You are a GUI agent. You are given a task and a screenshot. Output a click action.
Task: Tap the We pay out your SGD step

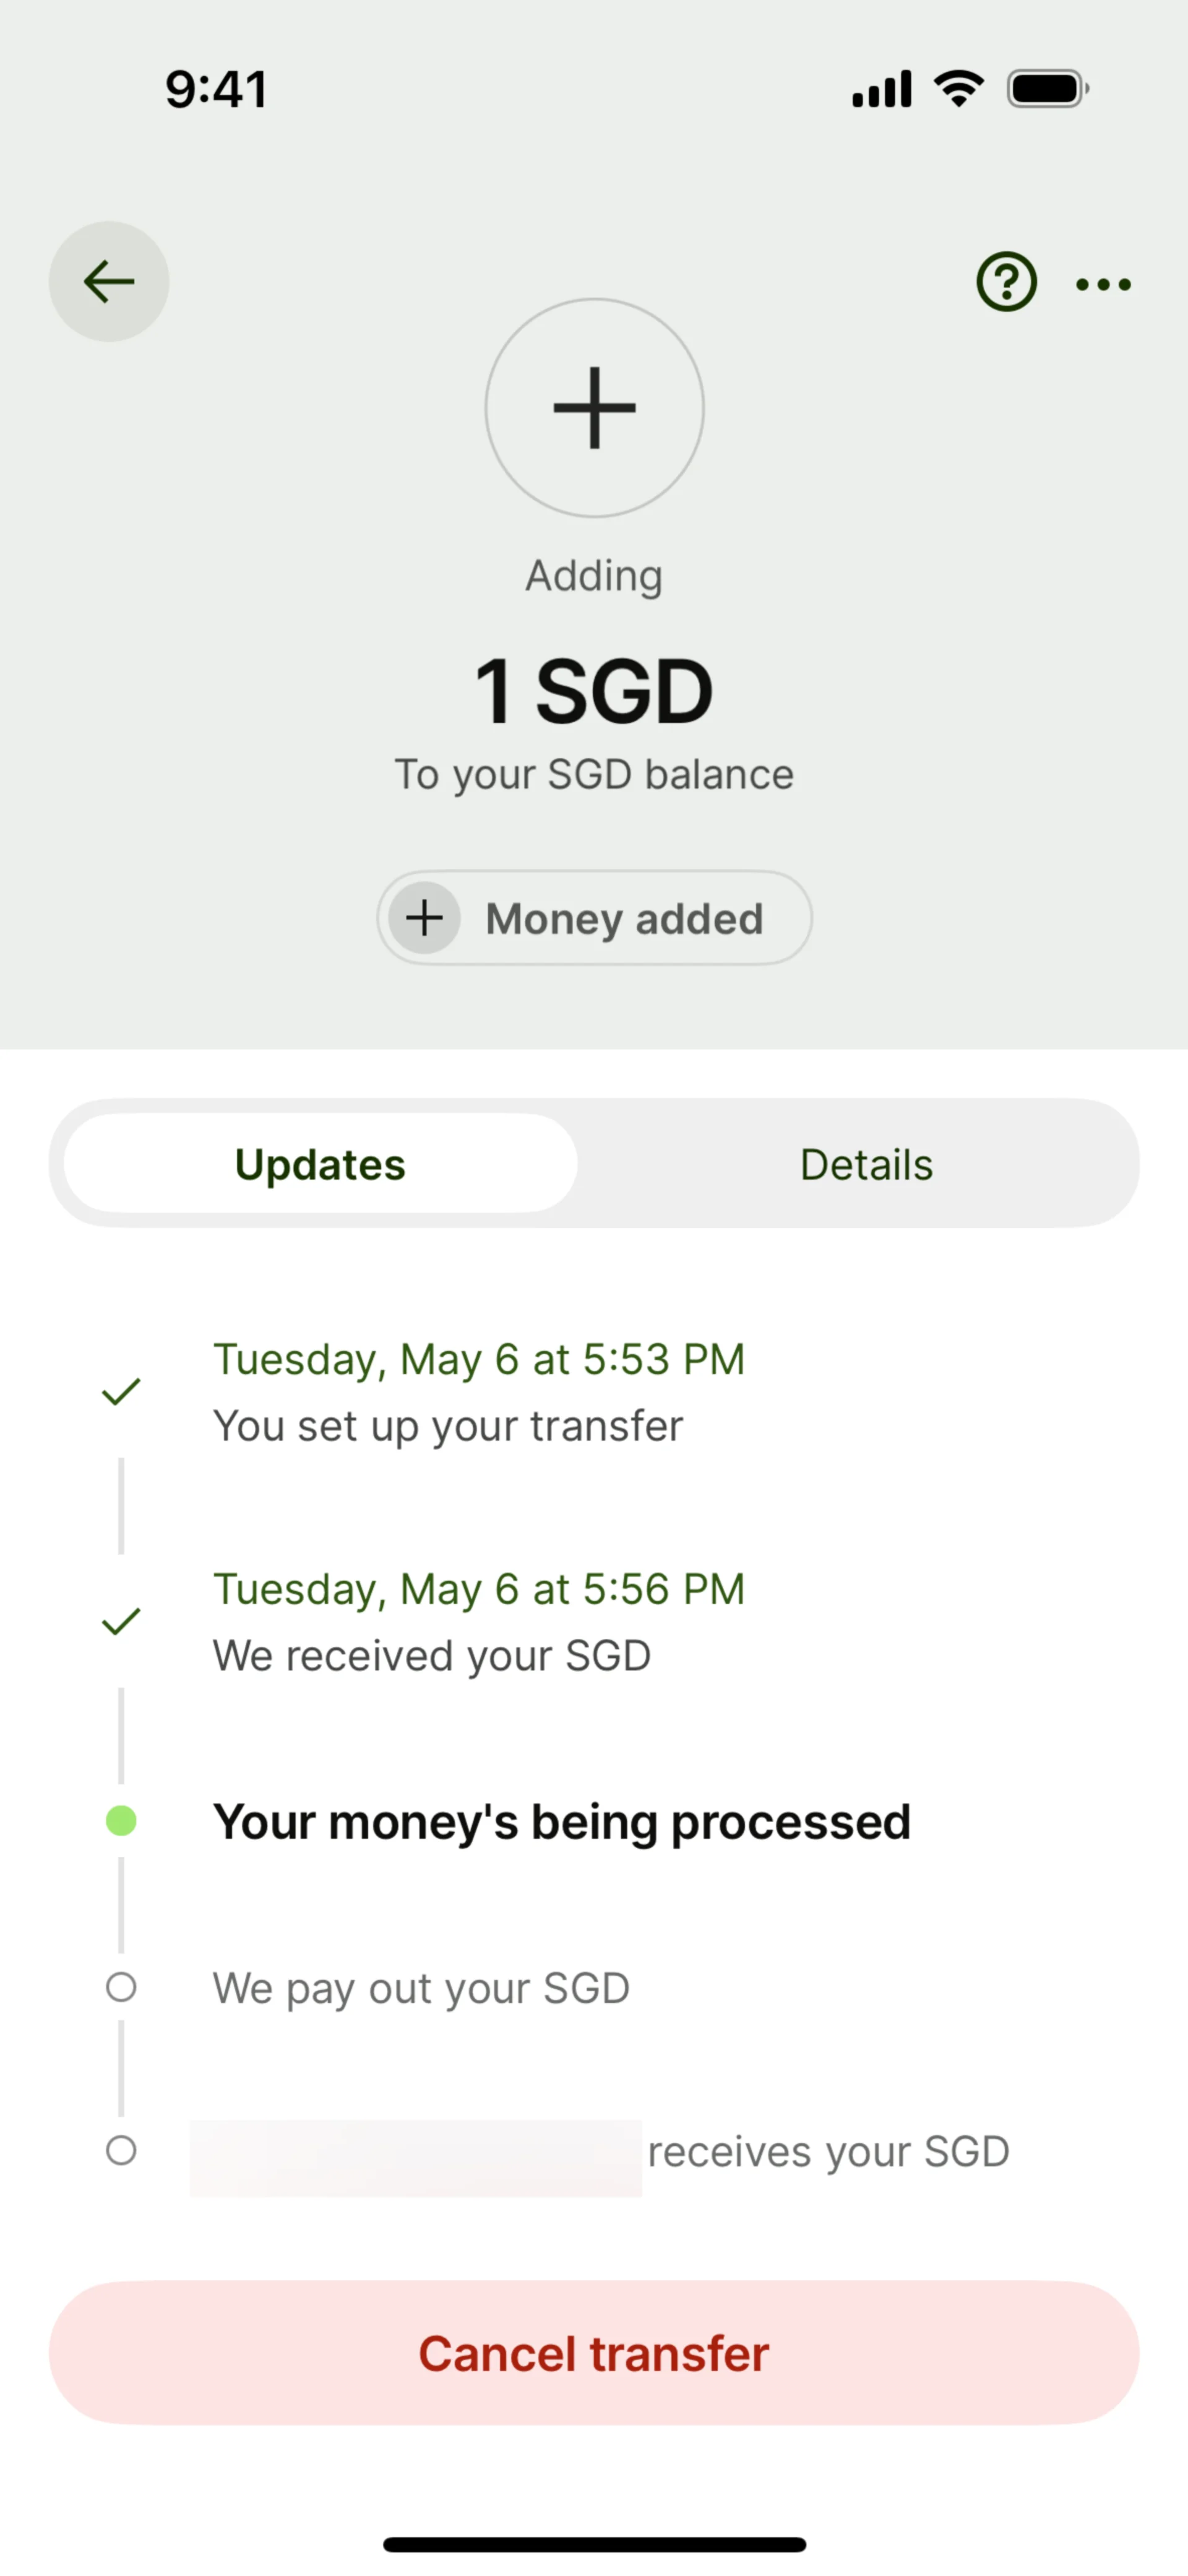click(x=421, y=1988)
